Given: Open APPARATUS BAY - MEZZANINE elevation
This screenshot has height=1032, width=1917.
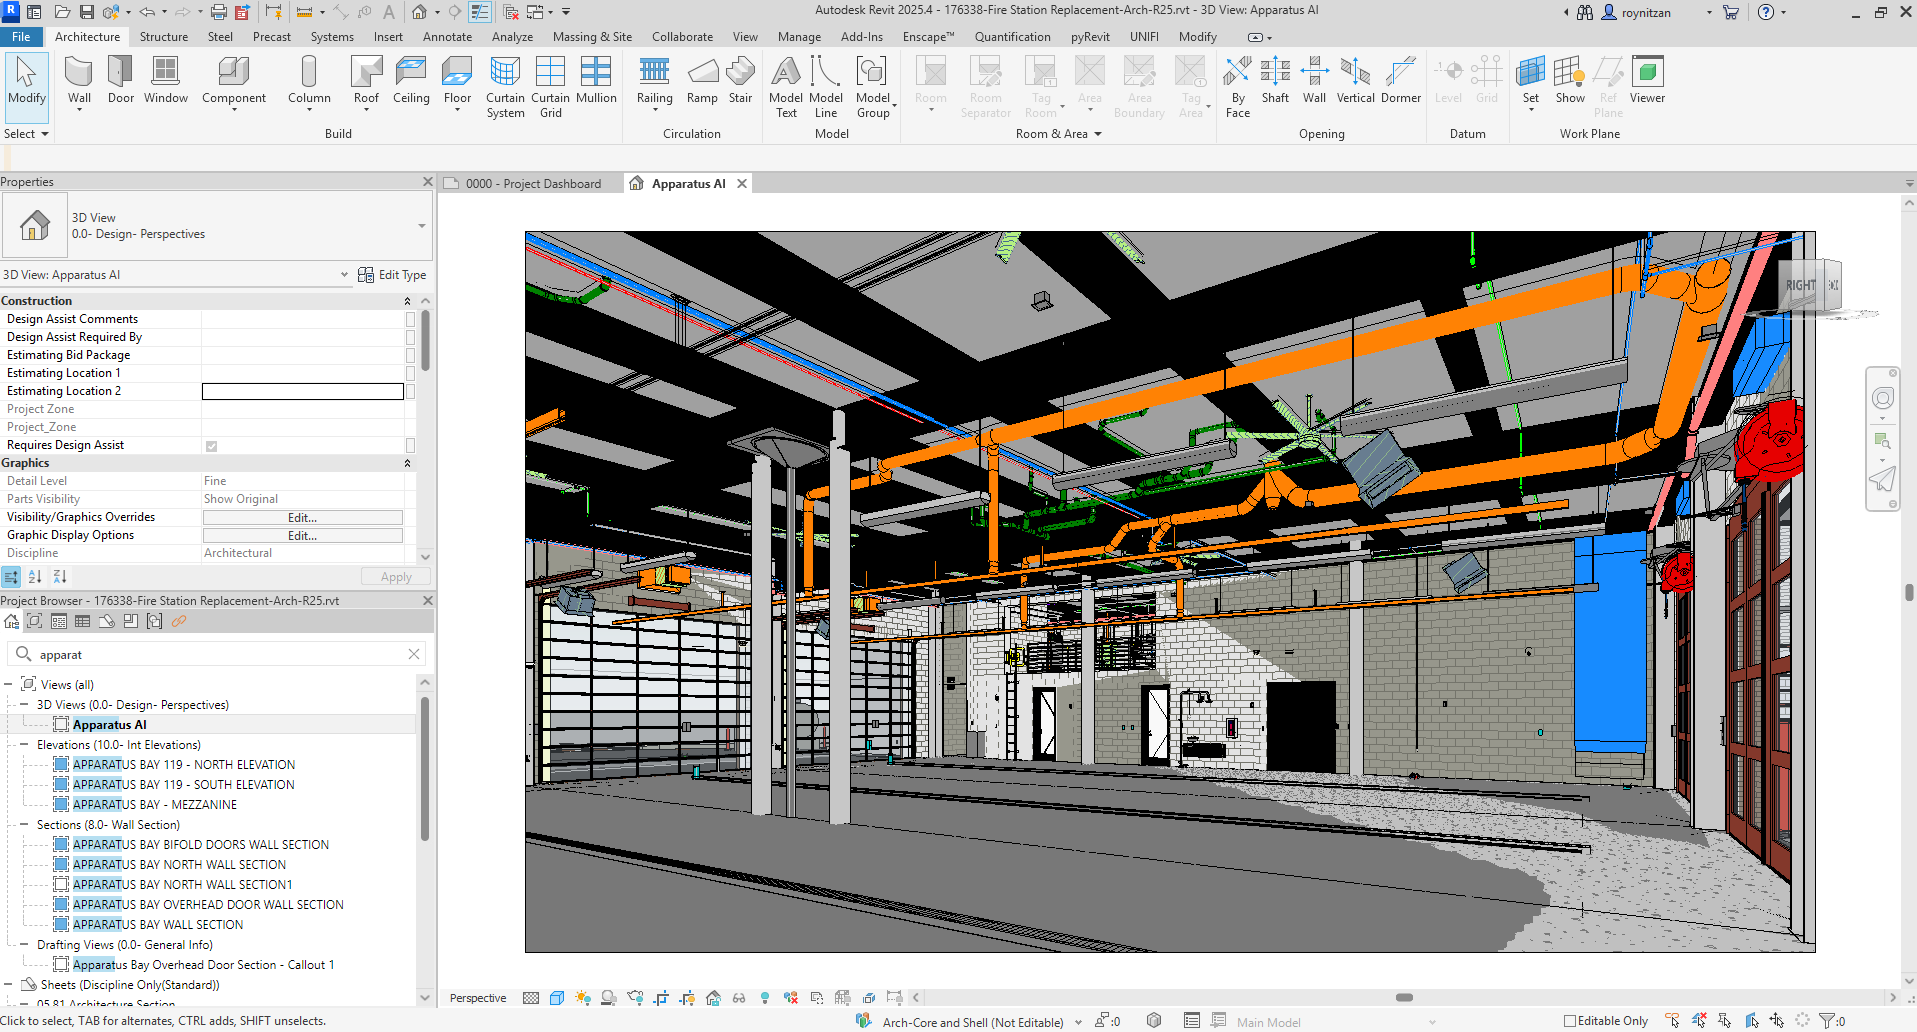Looking at the screenshot, I should 155,805.
